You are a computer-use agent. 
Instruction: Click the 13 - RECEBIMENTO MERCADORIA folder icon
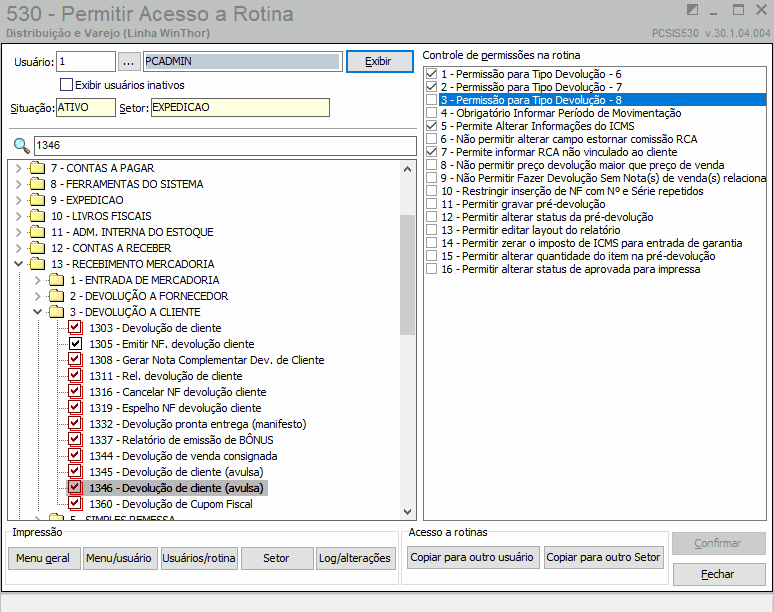point(37,264)
